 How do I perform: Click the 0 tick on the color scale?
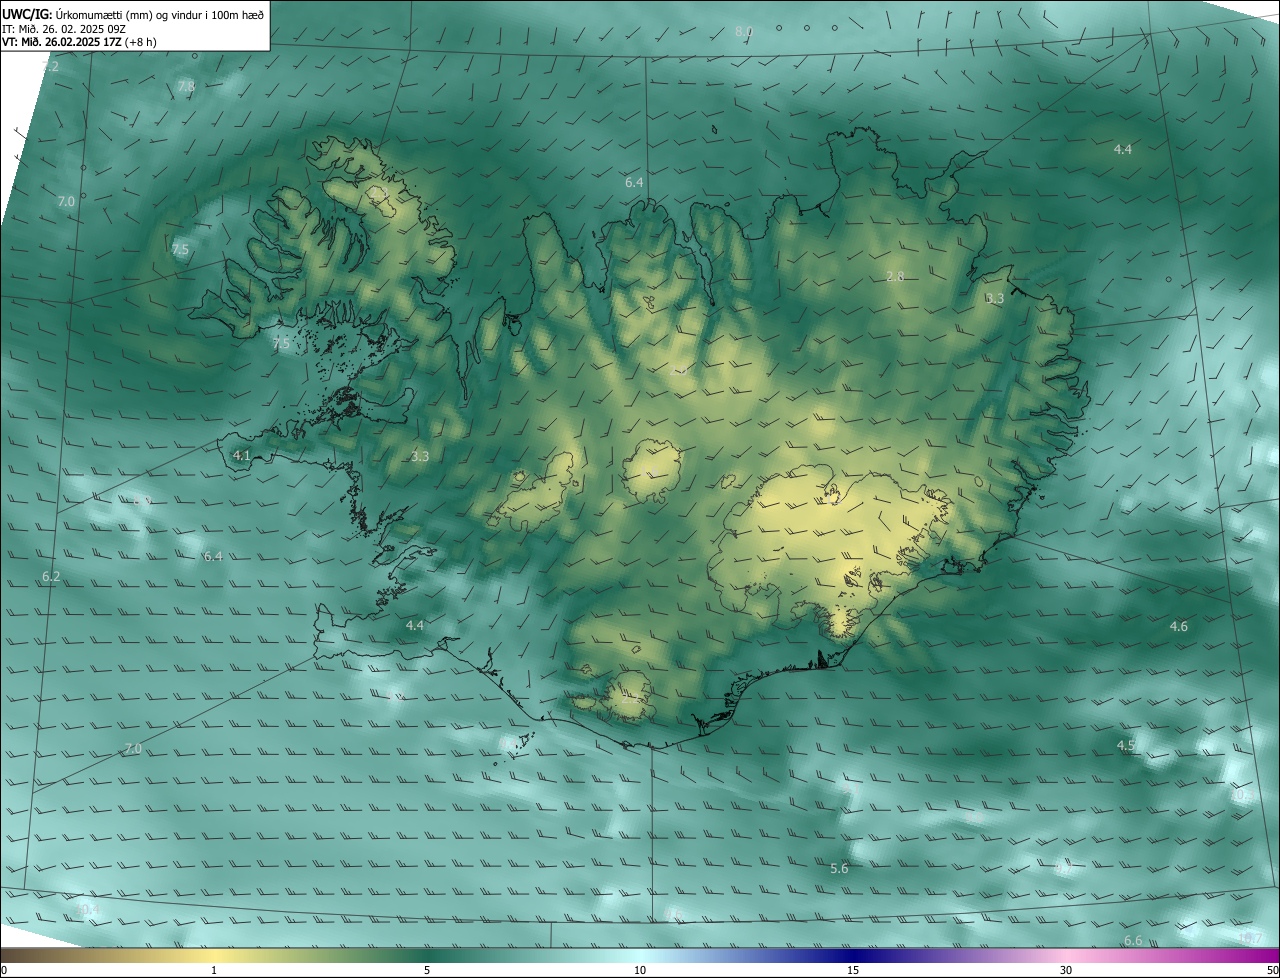pyautogui.click(x=4, y=970)
